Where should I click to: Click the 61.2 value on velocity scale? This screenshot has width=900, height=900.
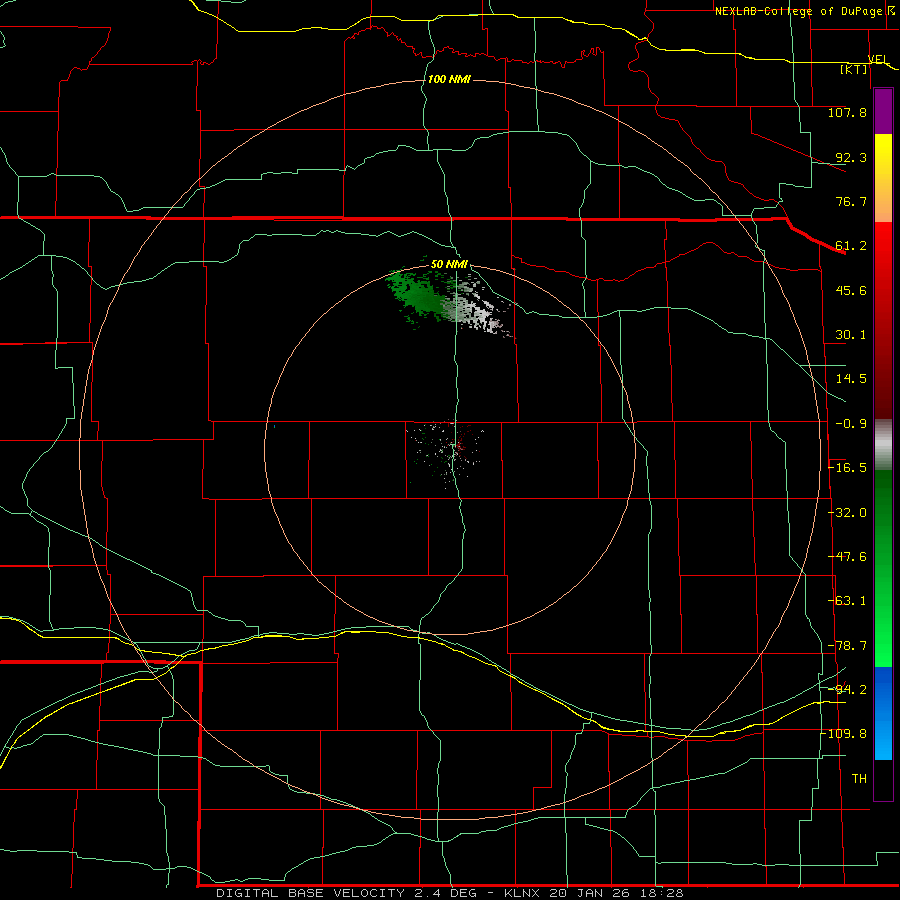click(x=851, y=246)
